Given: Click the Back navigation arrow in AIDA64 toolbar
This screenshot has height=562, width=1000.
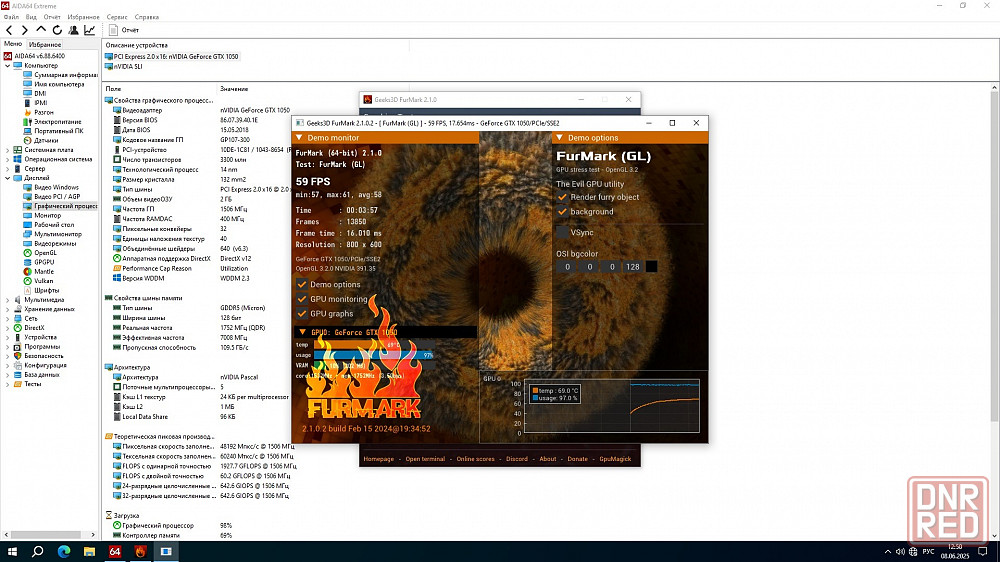Looking at the screenshot, I should [x=9, y=30].
